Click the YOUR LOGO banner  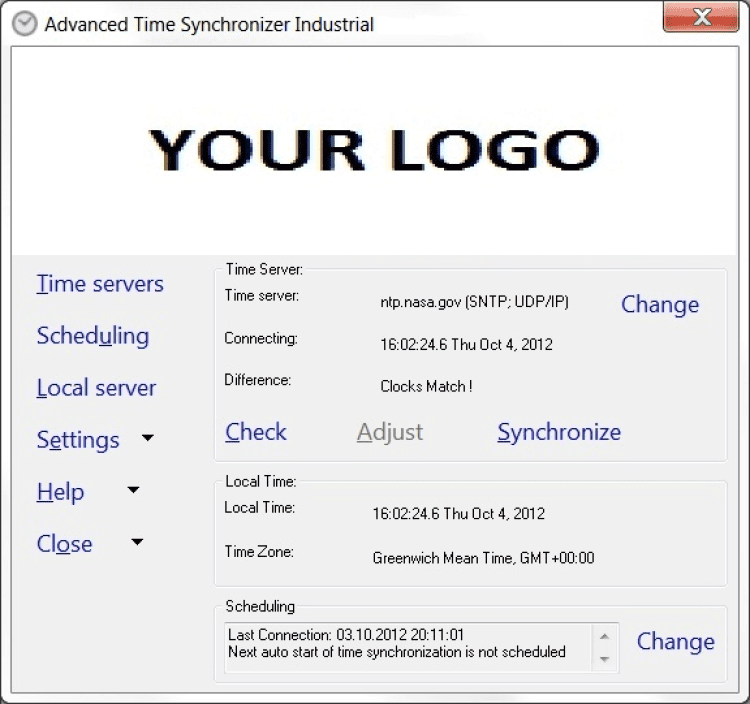tap(374, 150)
